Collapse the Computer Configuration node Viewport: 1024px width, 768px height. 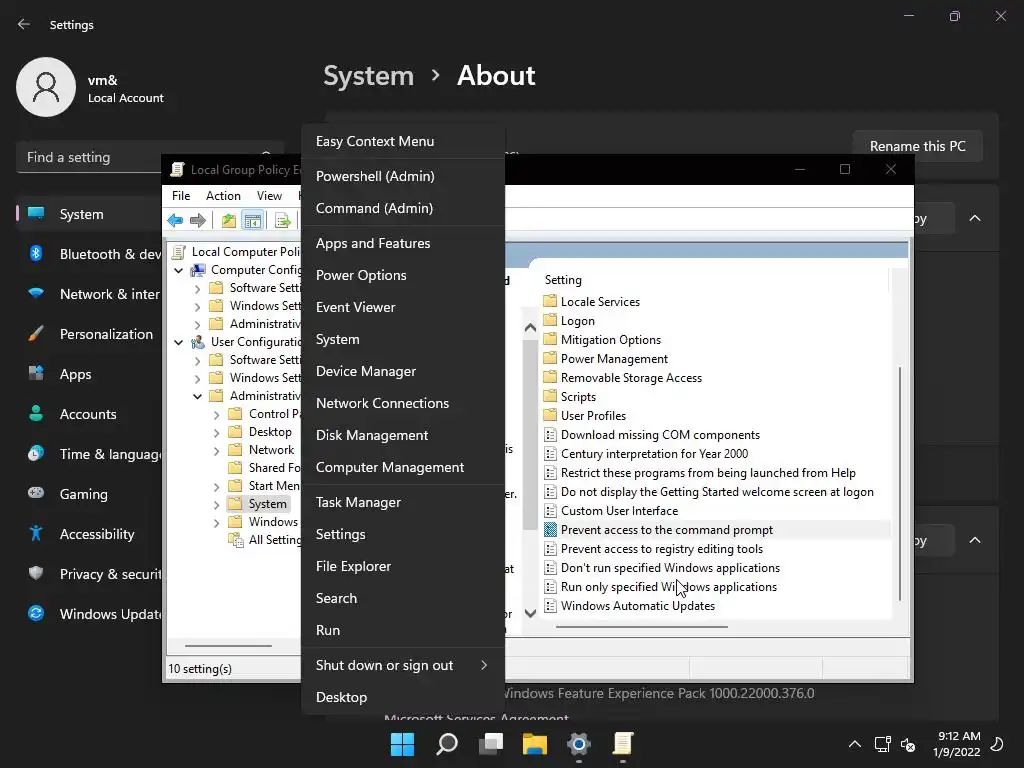178,270
